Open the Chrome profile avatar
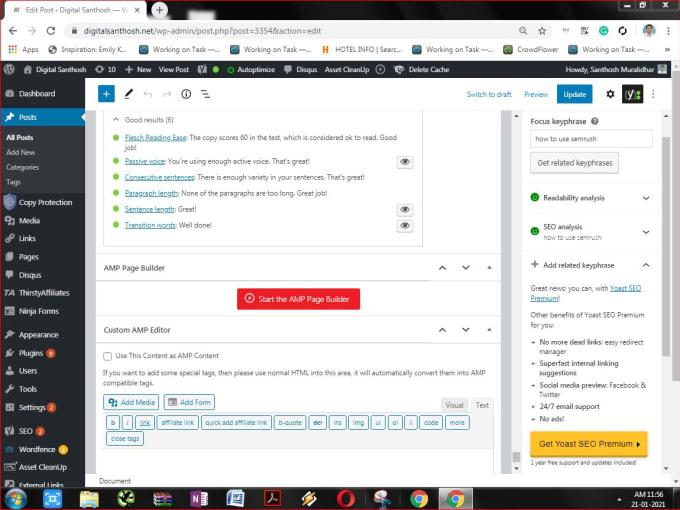The image size is (680, 510). point(649,31)
